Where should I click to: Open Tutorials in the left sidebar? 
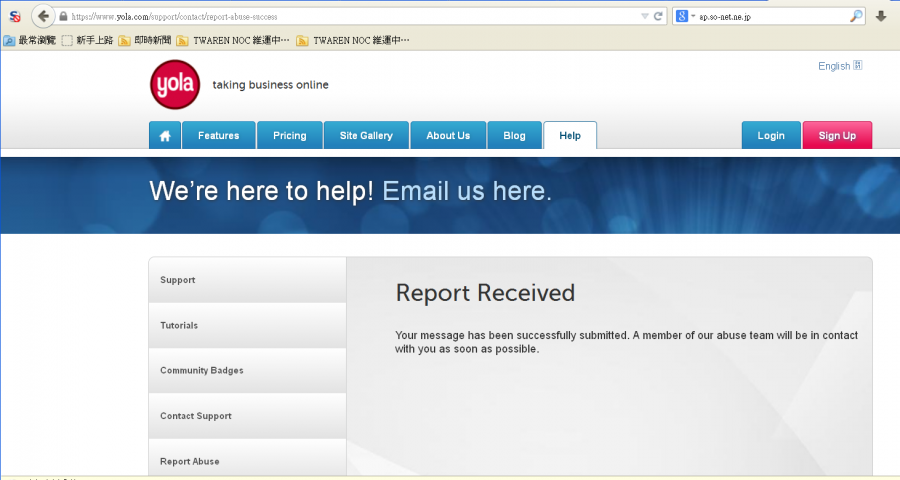click(x=179, y=326)
